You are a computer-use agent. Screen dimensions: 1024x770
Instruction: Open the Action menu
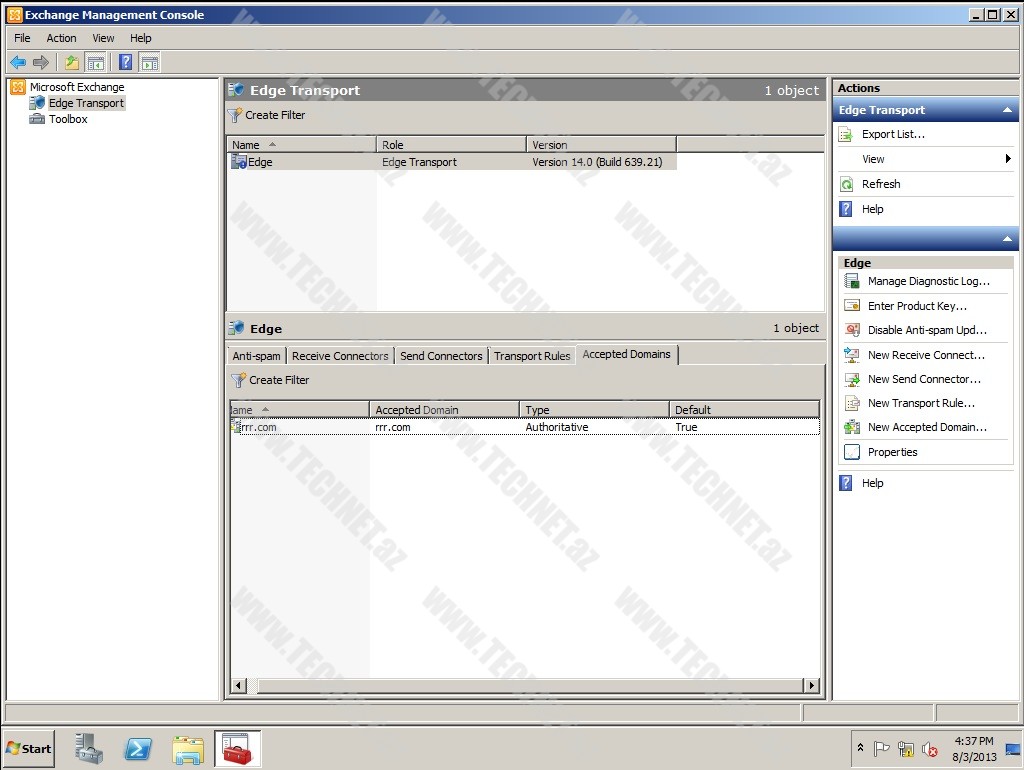(x=61, y=38)
